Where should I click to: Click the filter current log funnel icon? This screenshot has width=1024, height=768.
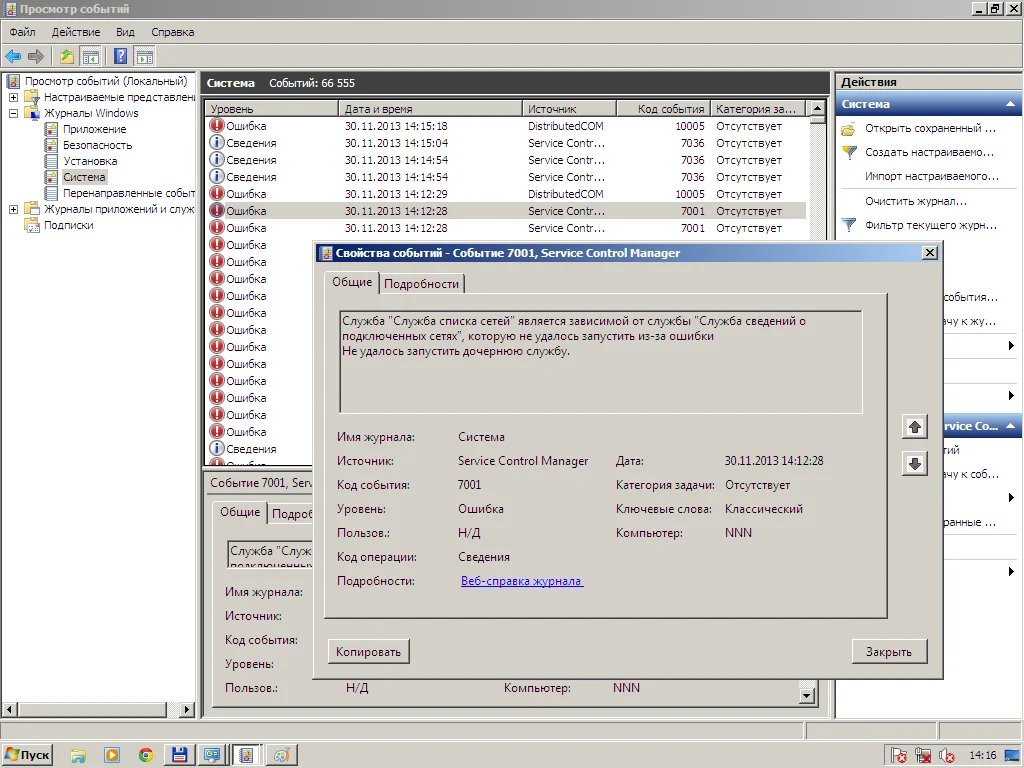coord(849,225)
